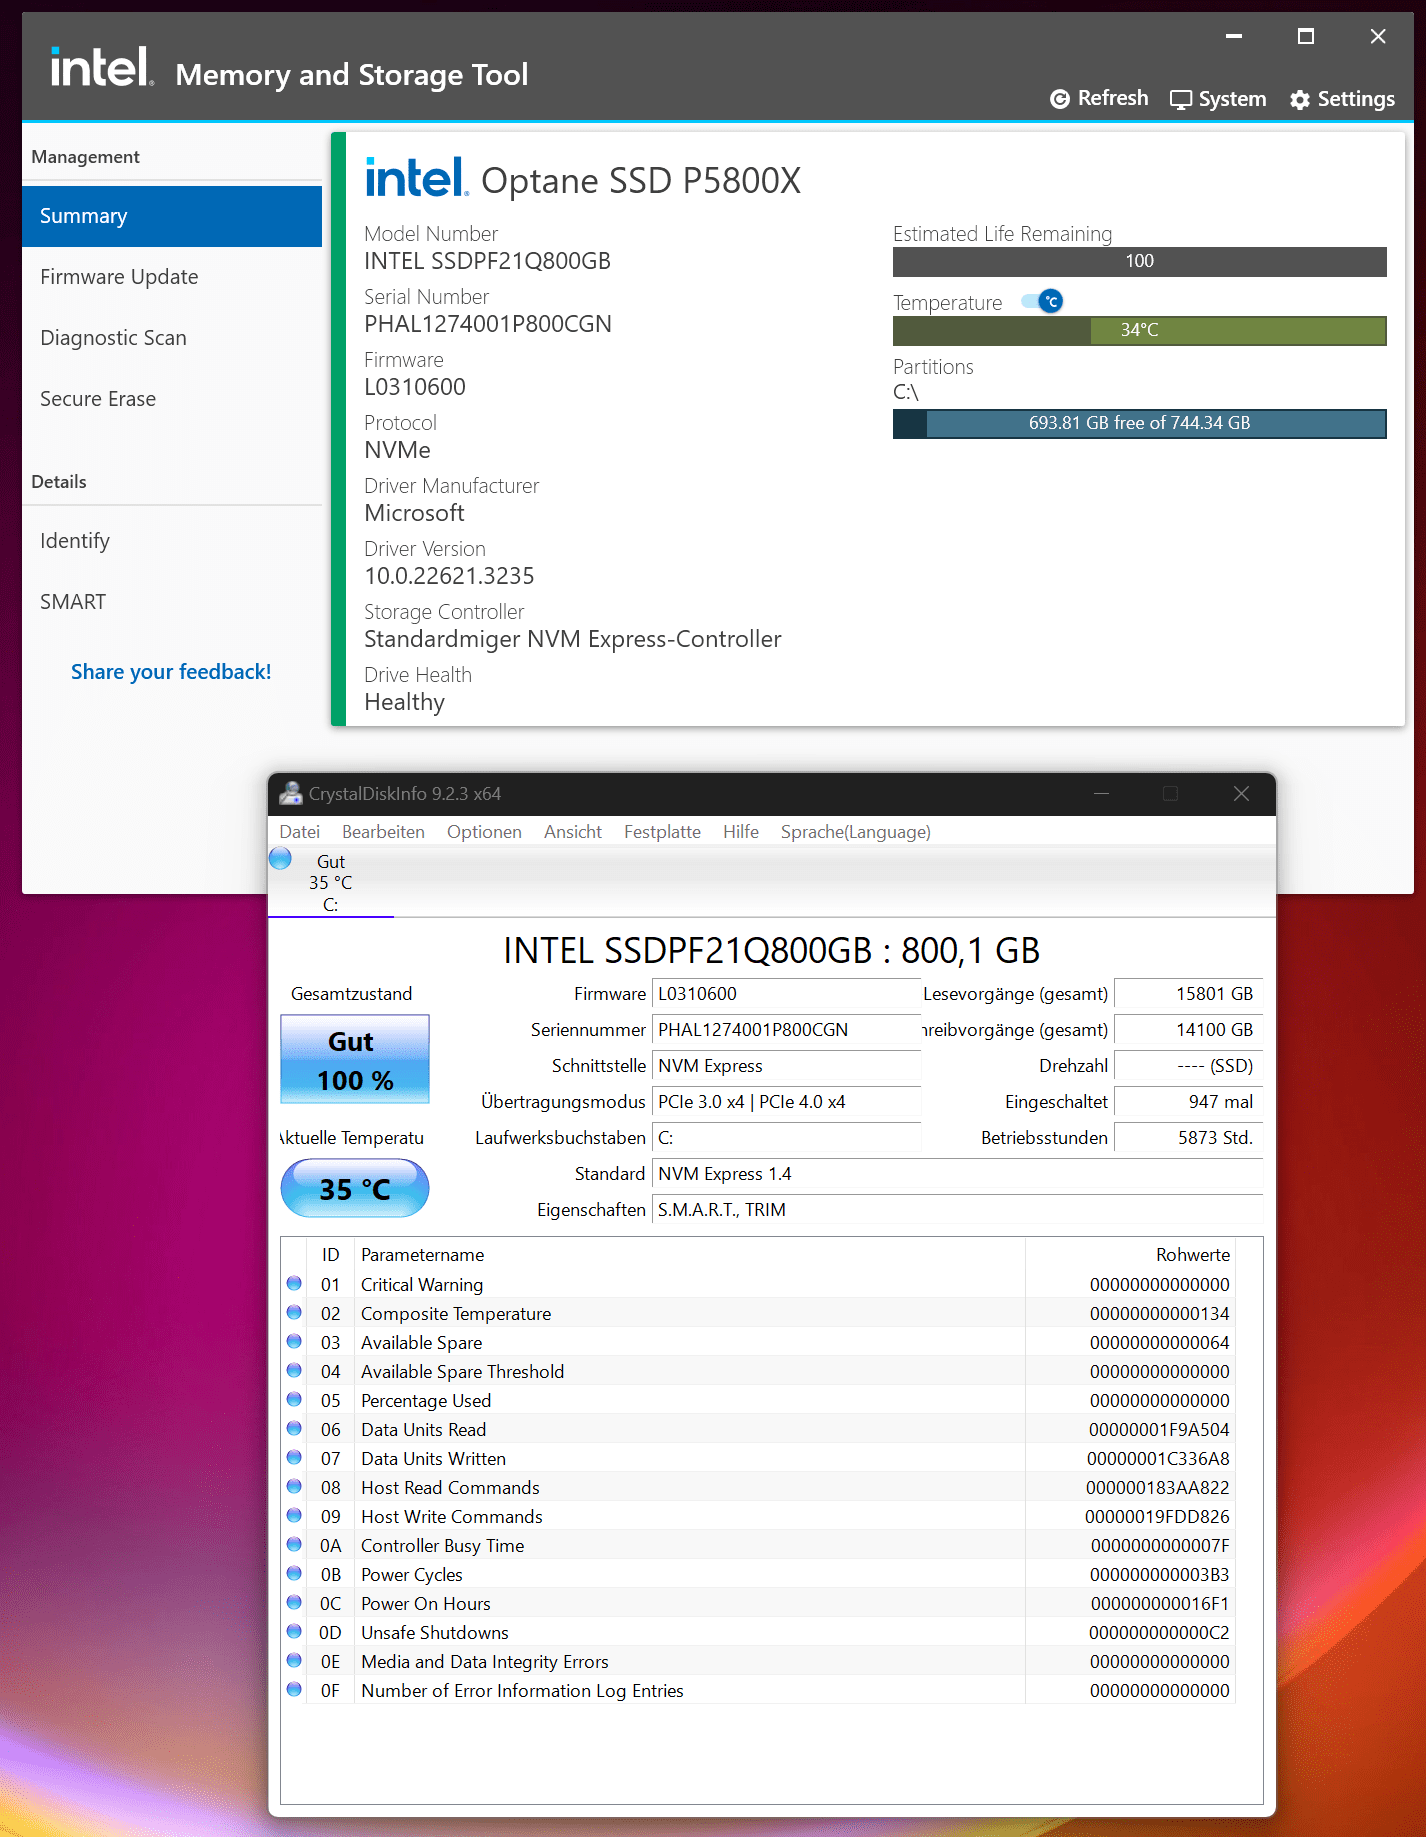Open Secure Erase page
This screenshot has height=1837, width=1426.
172,399
